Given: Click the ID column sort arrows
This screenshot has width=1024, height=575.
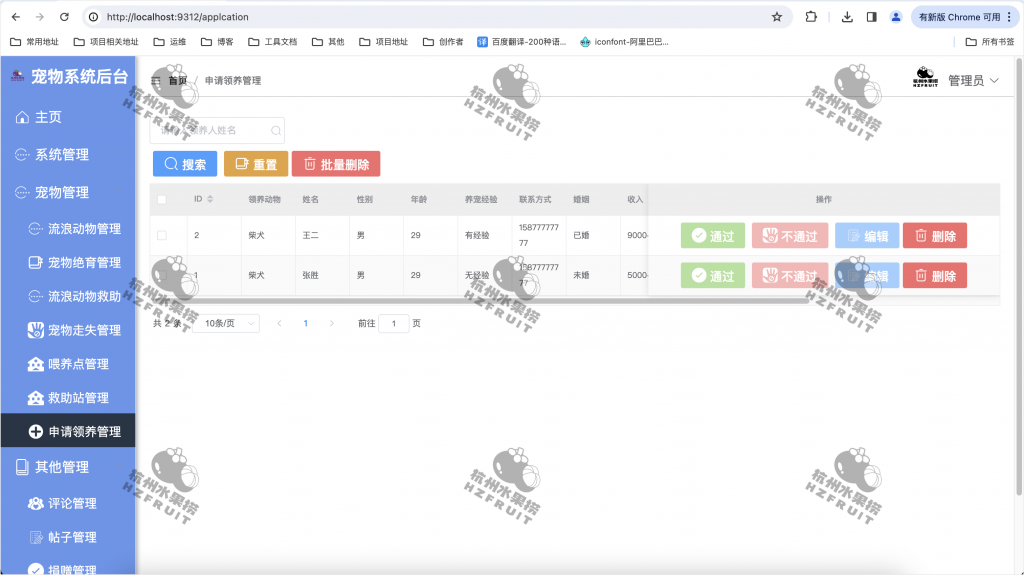Looking at the screenshot, I should click(210, 199).
